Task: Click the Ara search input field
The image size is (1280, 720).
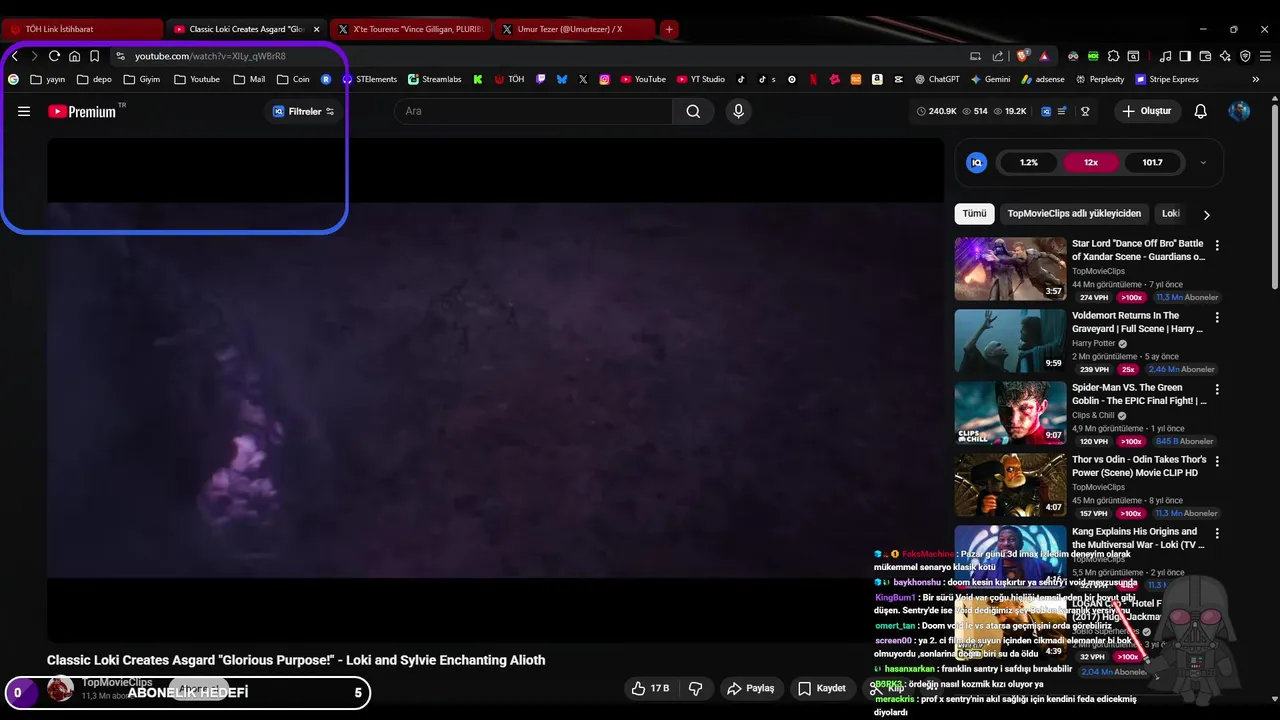Action: [533, 111]
